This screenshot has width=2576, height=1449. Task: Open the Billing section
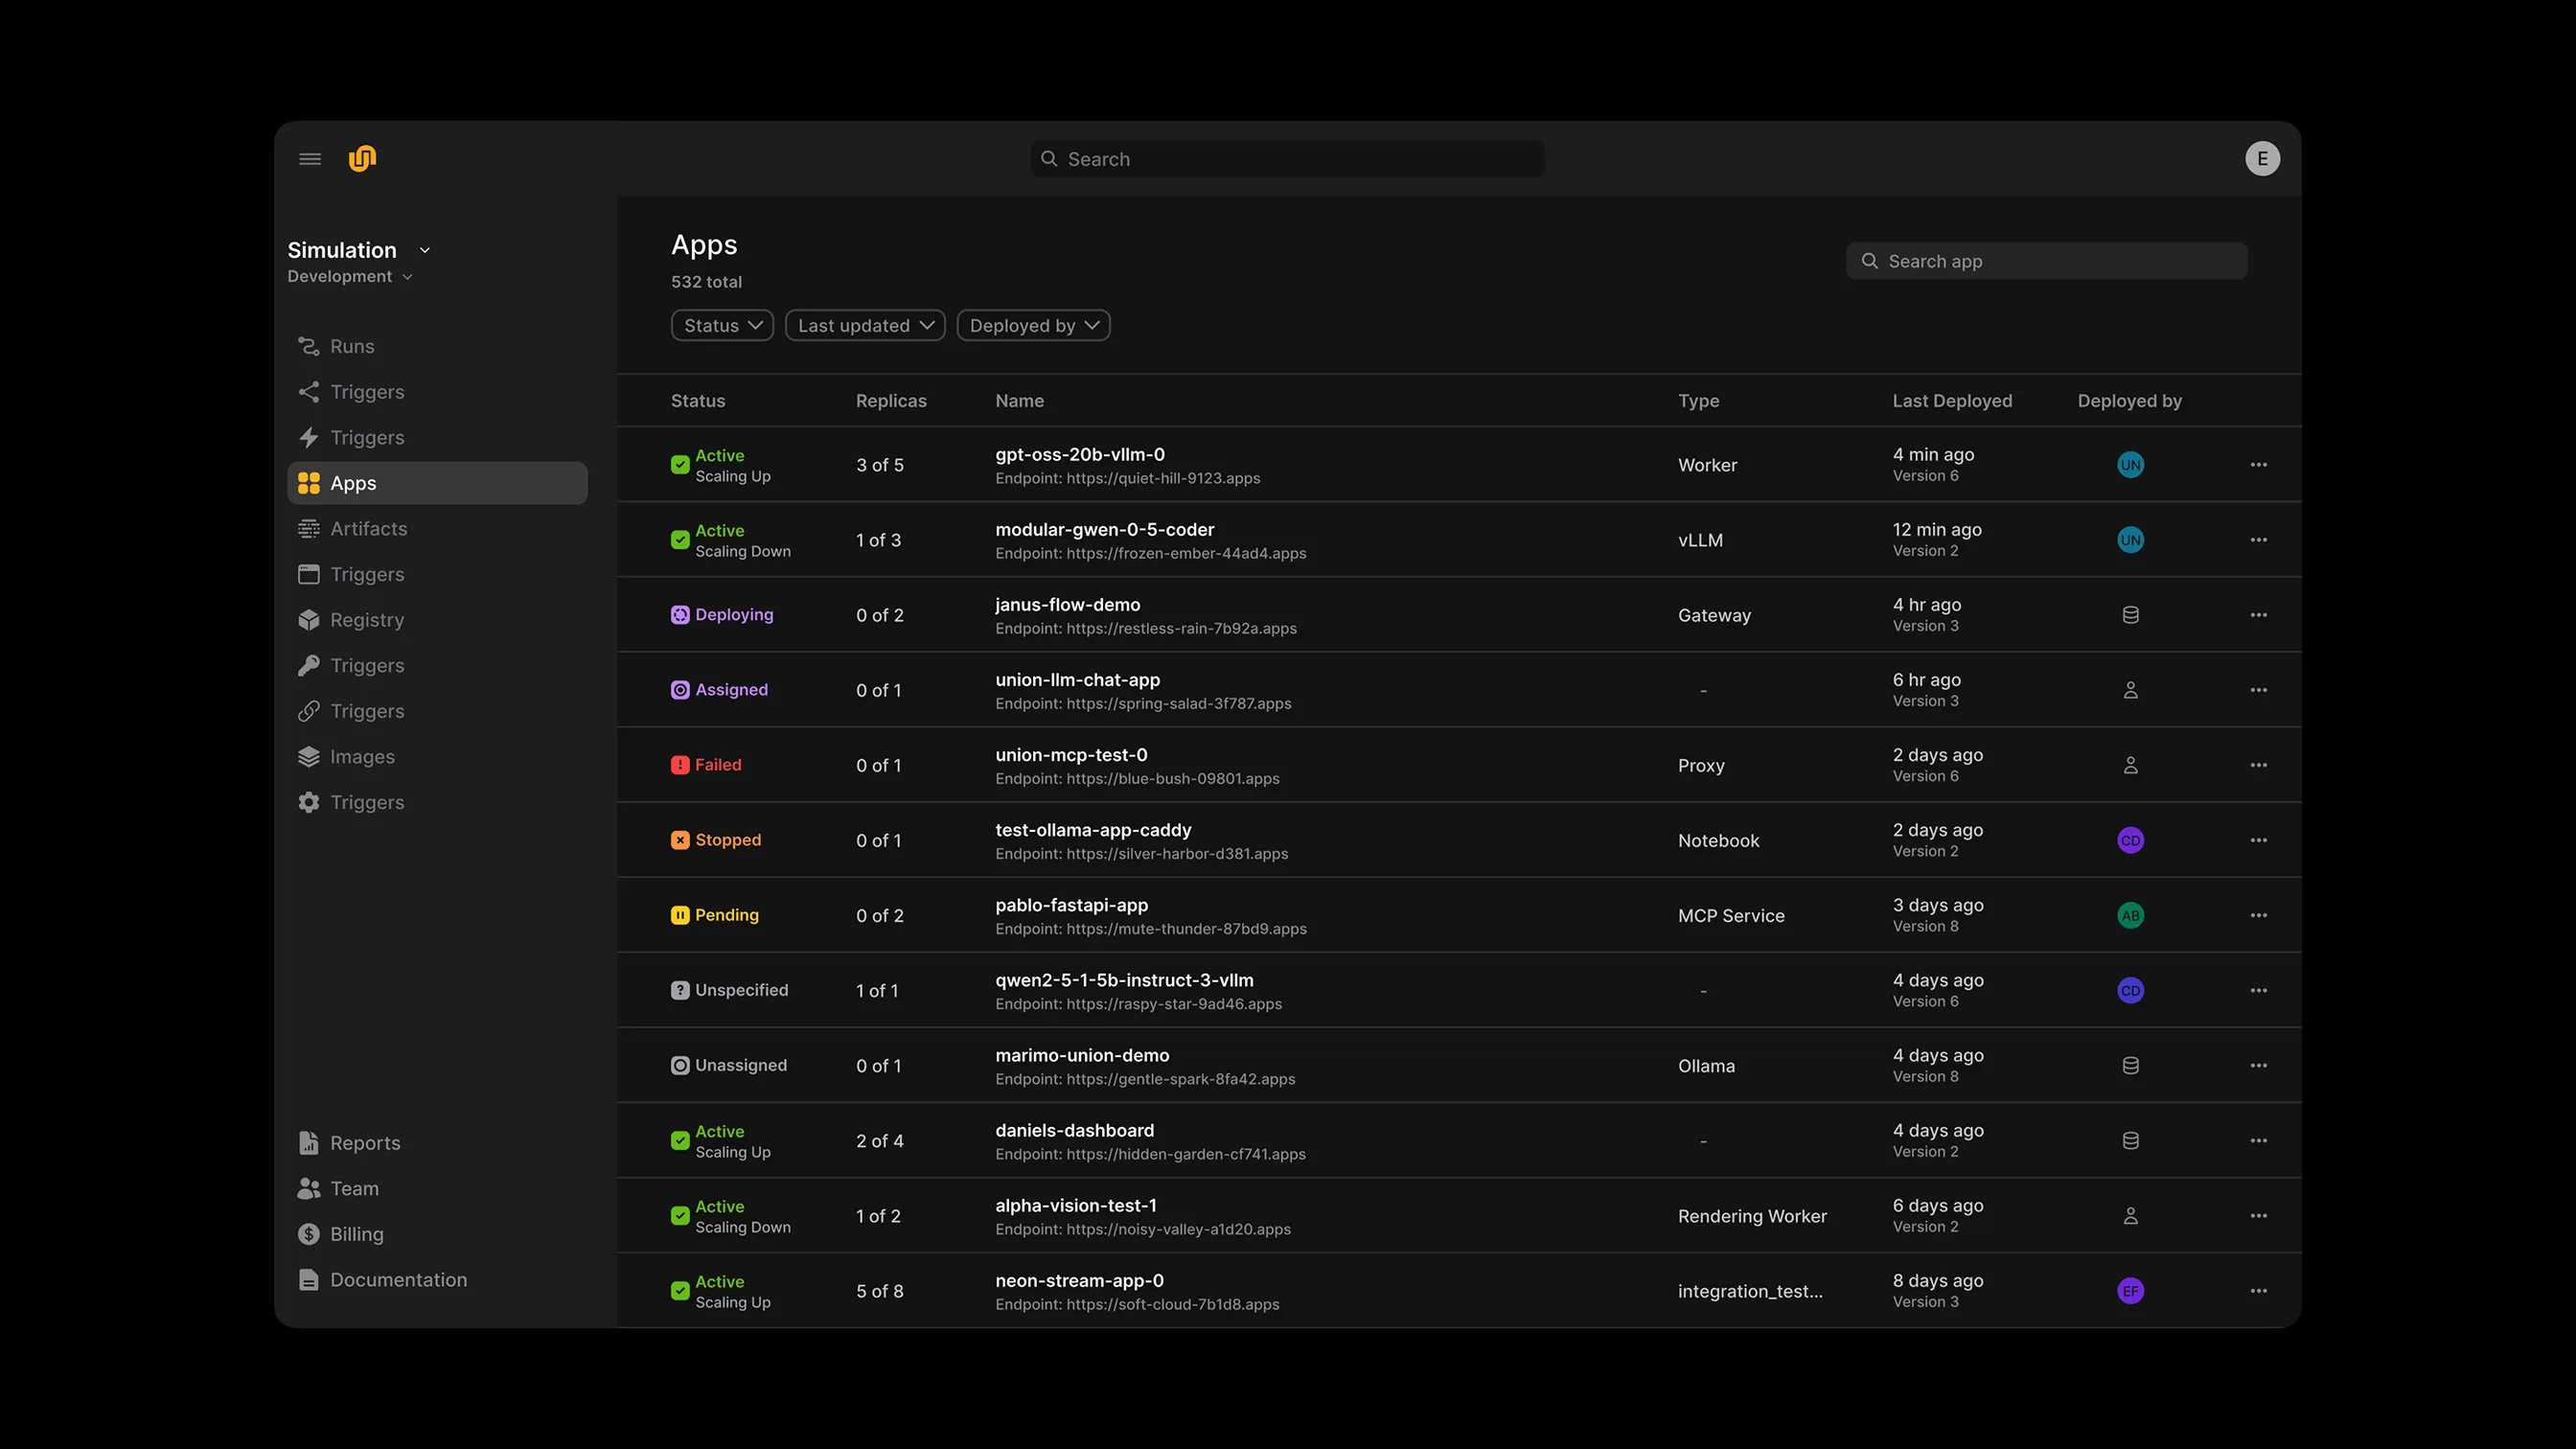(356, 1234)
